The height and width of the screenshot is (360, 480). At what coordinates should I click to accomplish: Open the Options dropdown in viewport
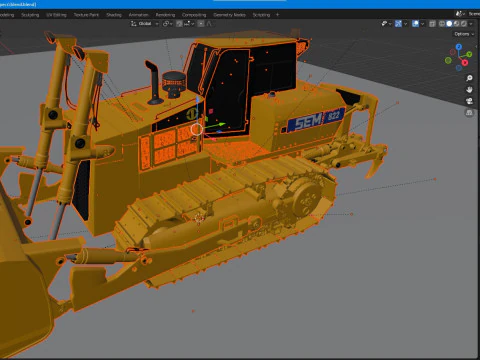(464, 34)
